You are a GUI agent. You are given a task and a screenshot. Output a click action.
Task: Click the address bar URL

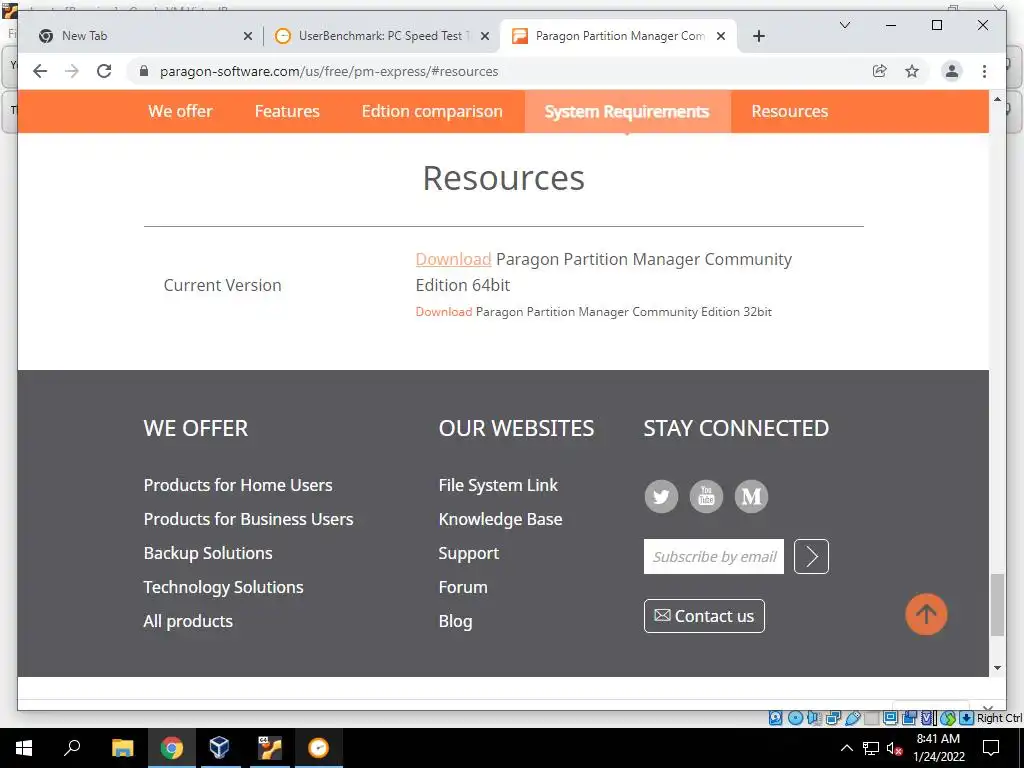pos(329,71)
